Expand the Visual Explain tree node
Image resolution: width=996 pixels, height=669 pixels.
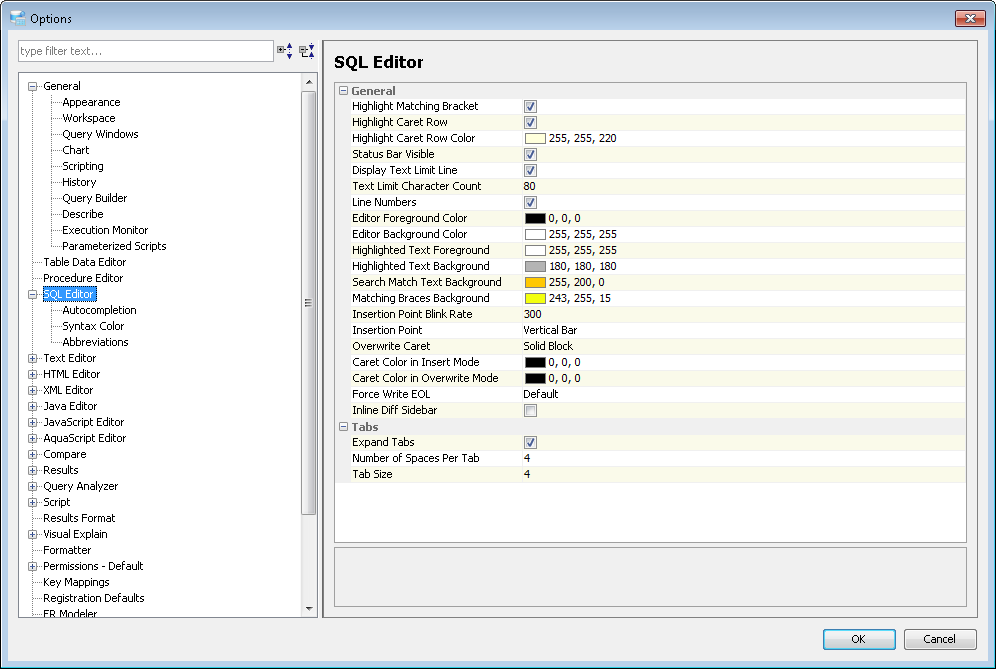[x=32, y=534]
